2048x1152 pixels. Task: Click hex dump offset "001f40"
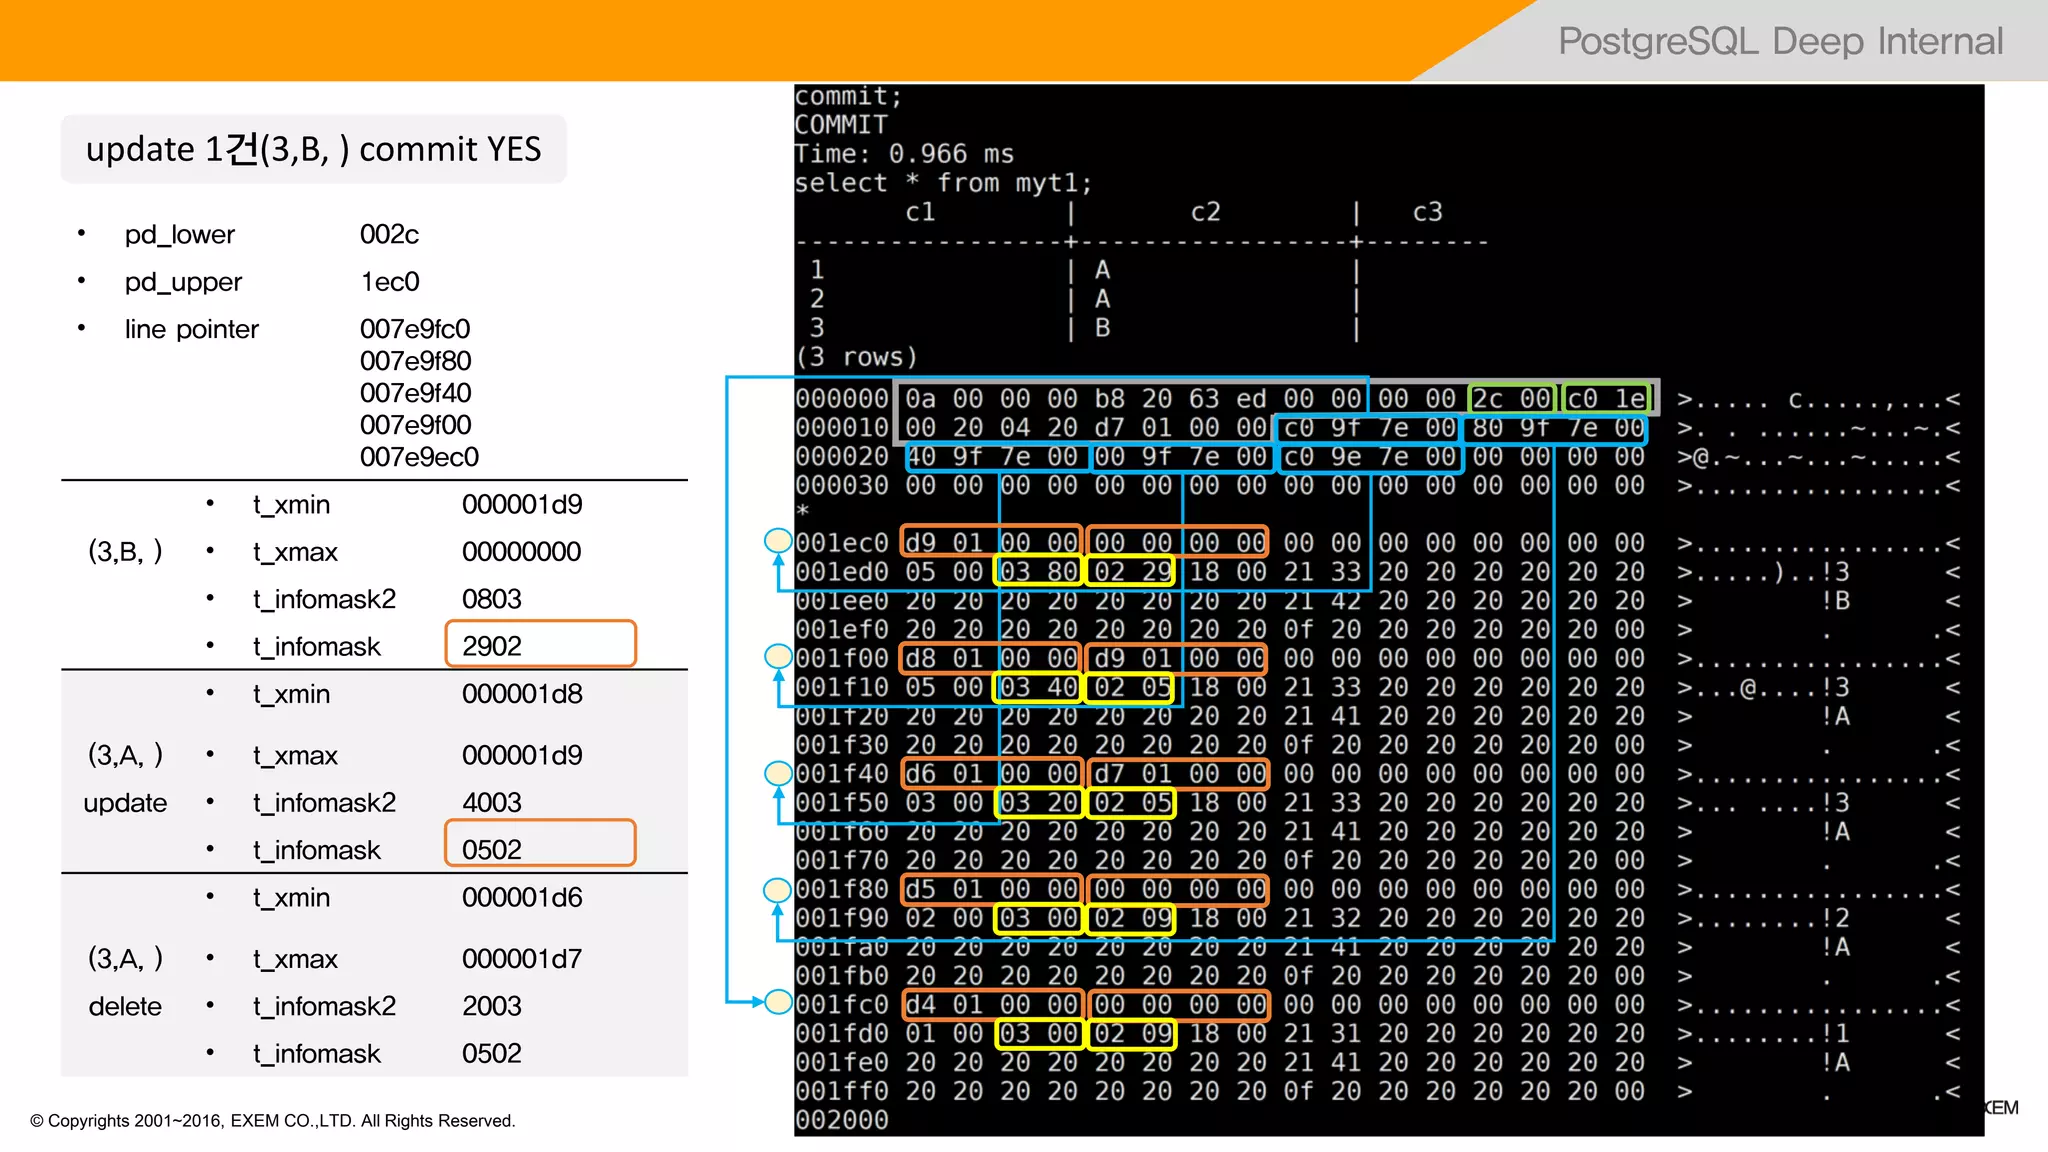(842, 774)
